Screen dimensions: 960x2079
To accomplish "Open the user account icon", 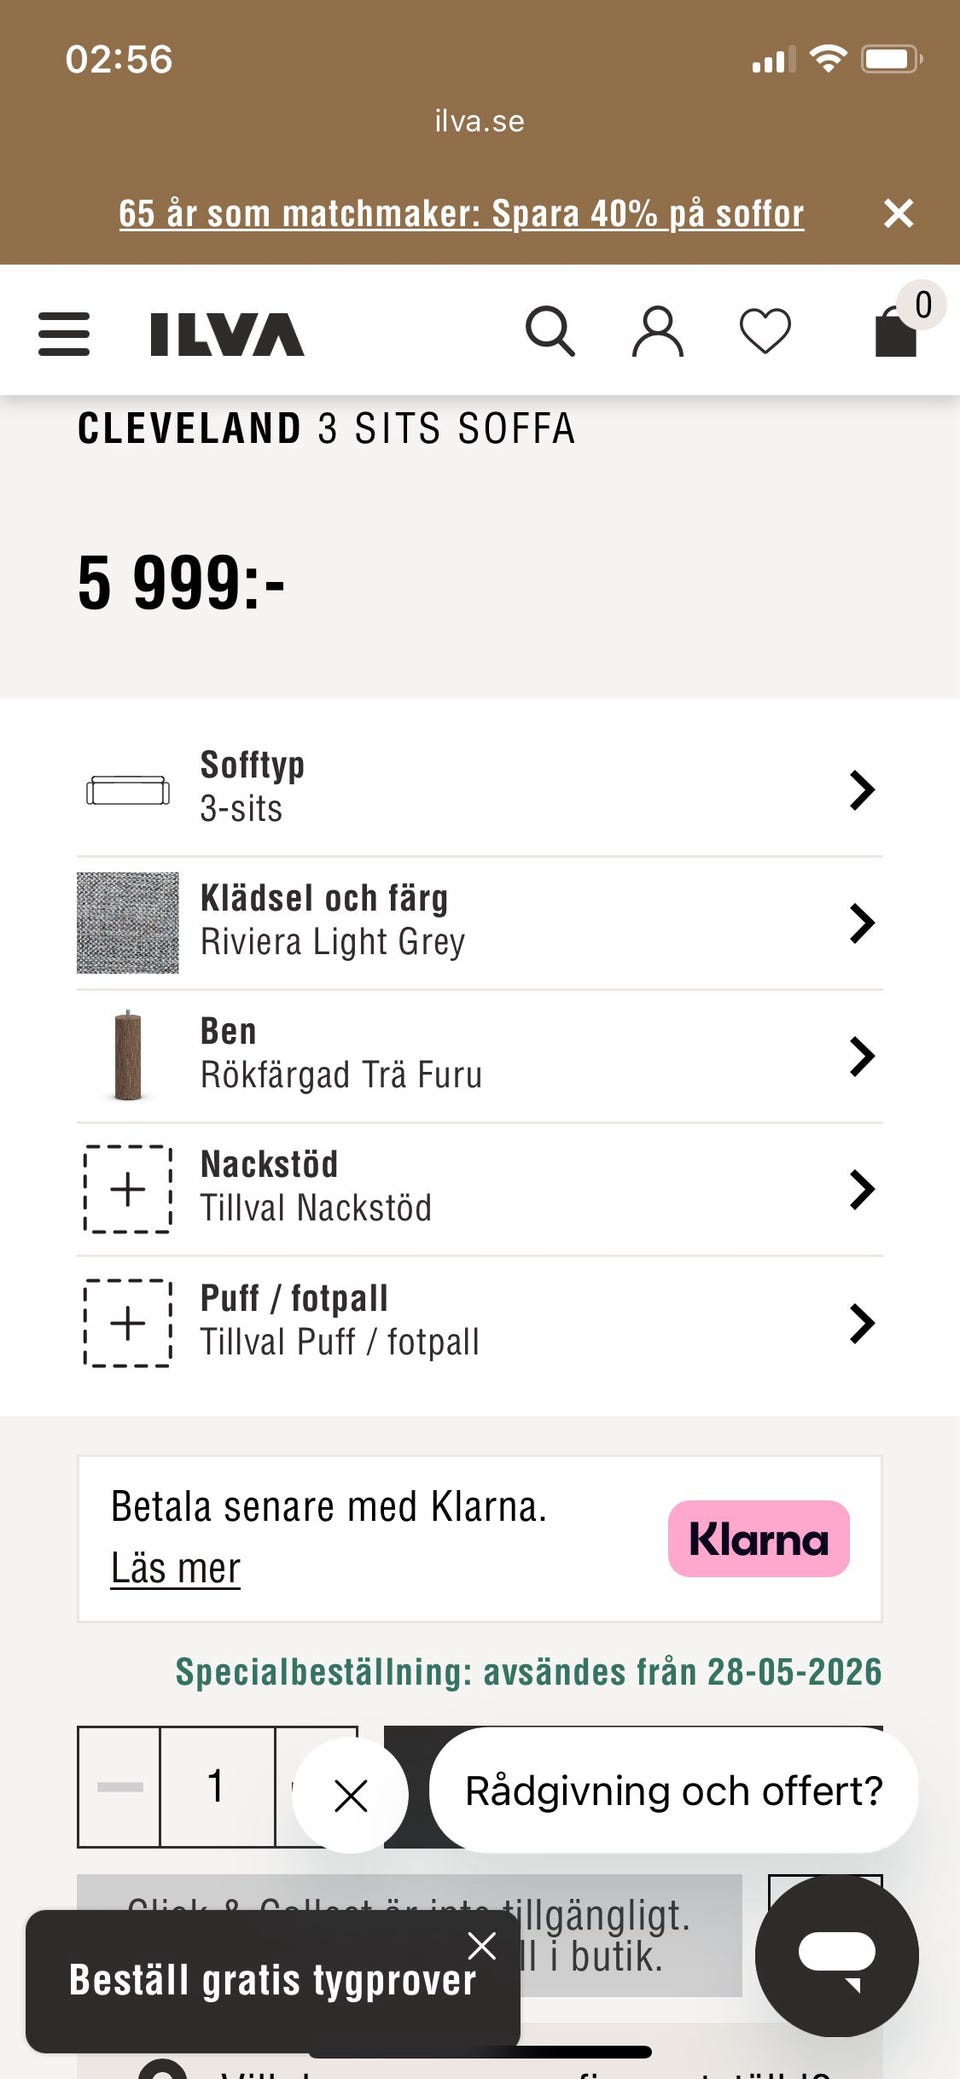I will pyautogui.click(x=658, y=332).
